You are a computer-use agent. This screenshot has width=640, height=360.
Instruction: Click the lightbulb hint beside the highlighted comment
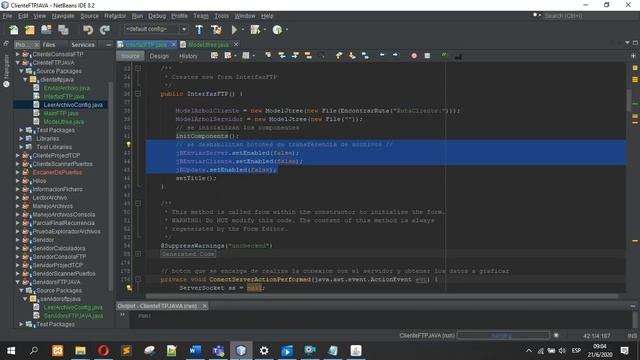[x=128, y=144]
